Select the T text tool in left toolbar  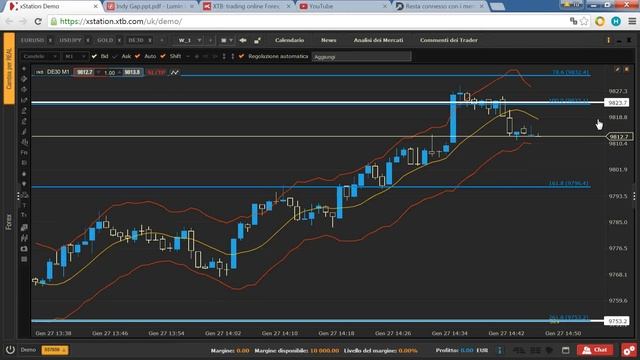pyautogui.click(x=24, y=205)
